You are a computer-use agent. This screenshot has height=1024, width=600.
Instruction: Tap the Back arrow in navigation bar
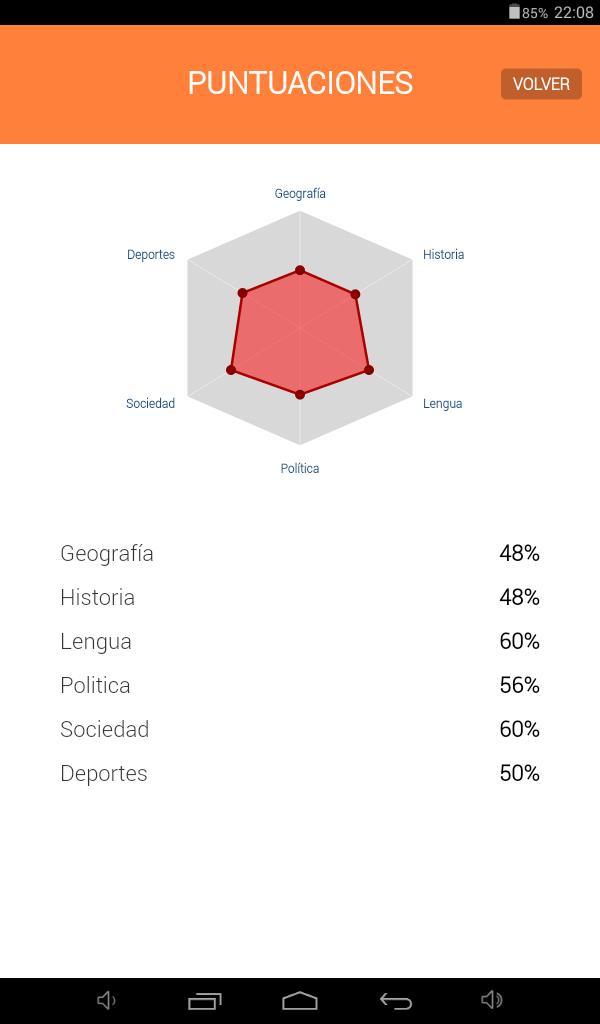[x=395, y=999]
